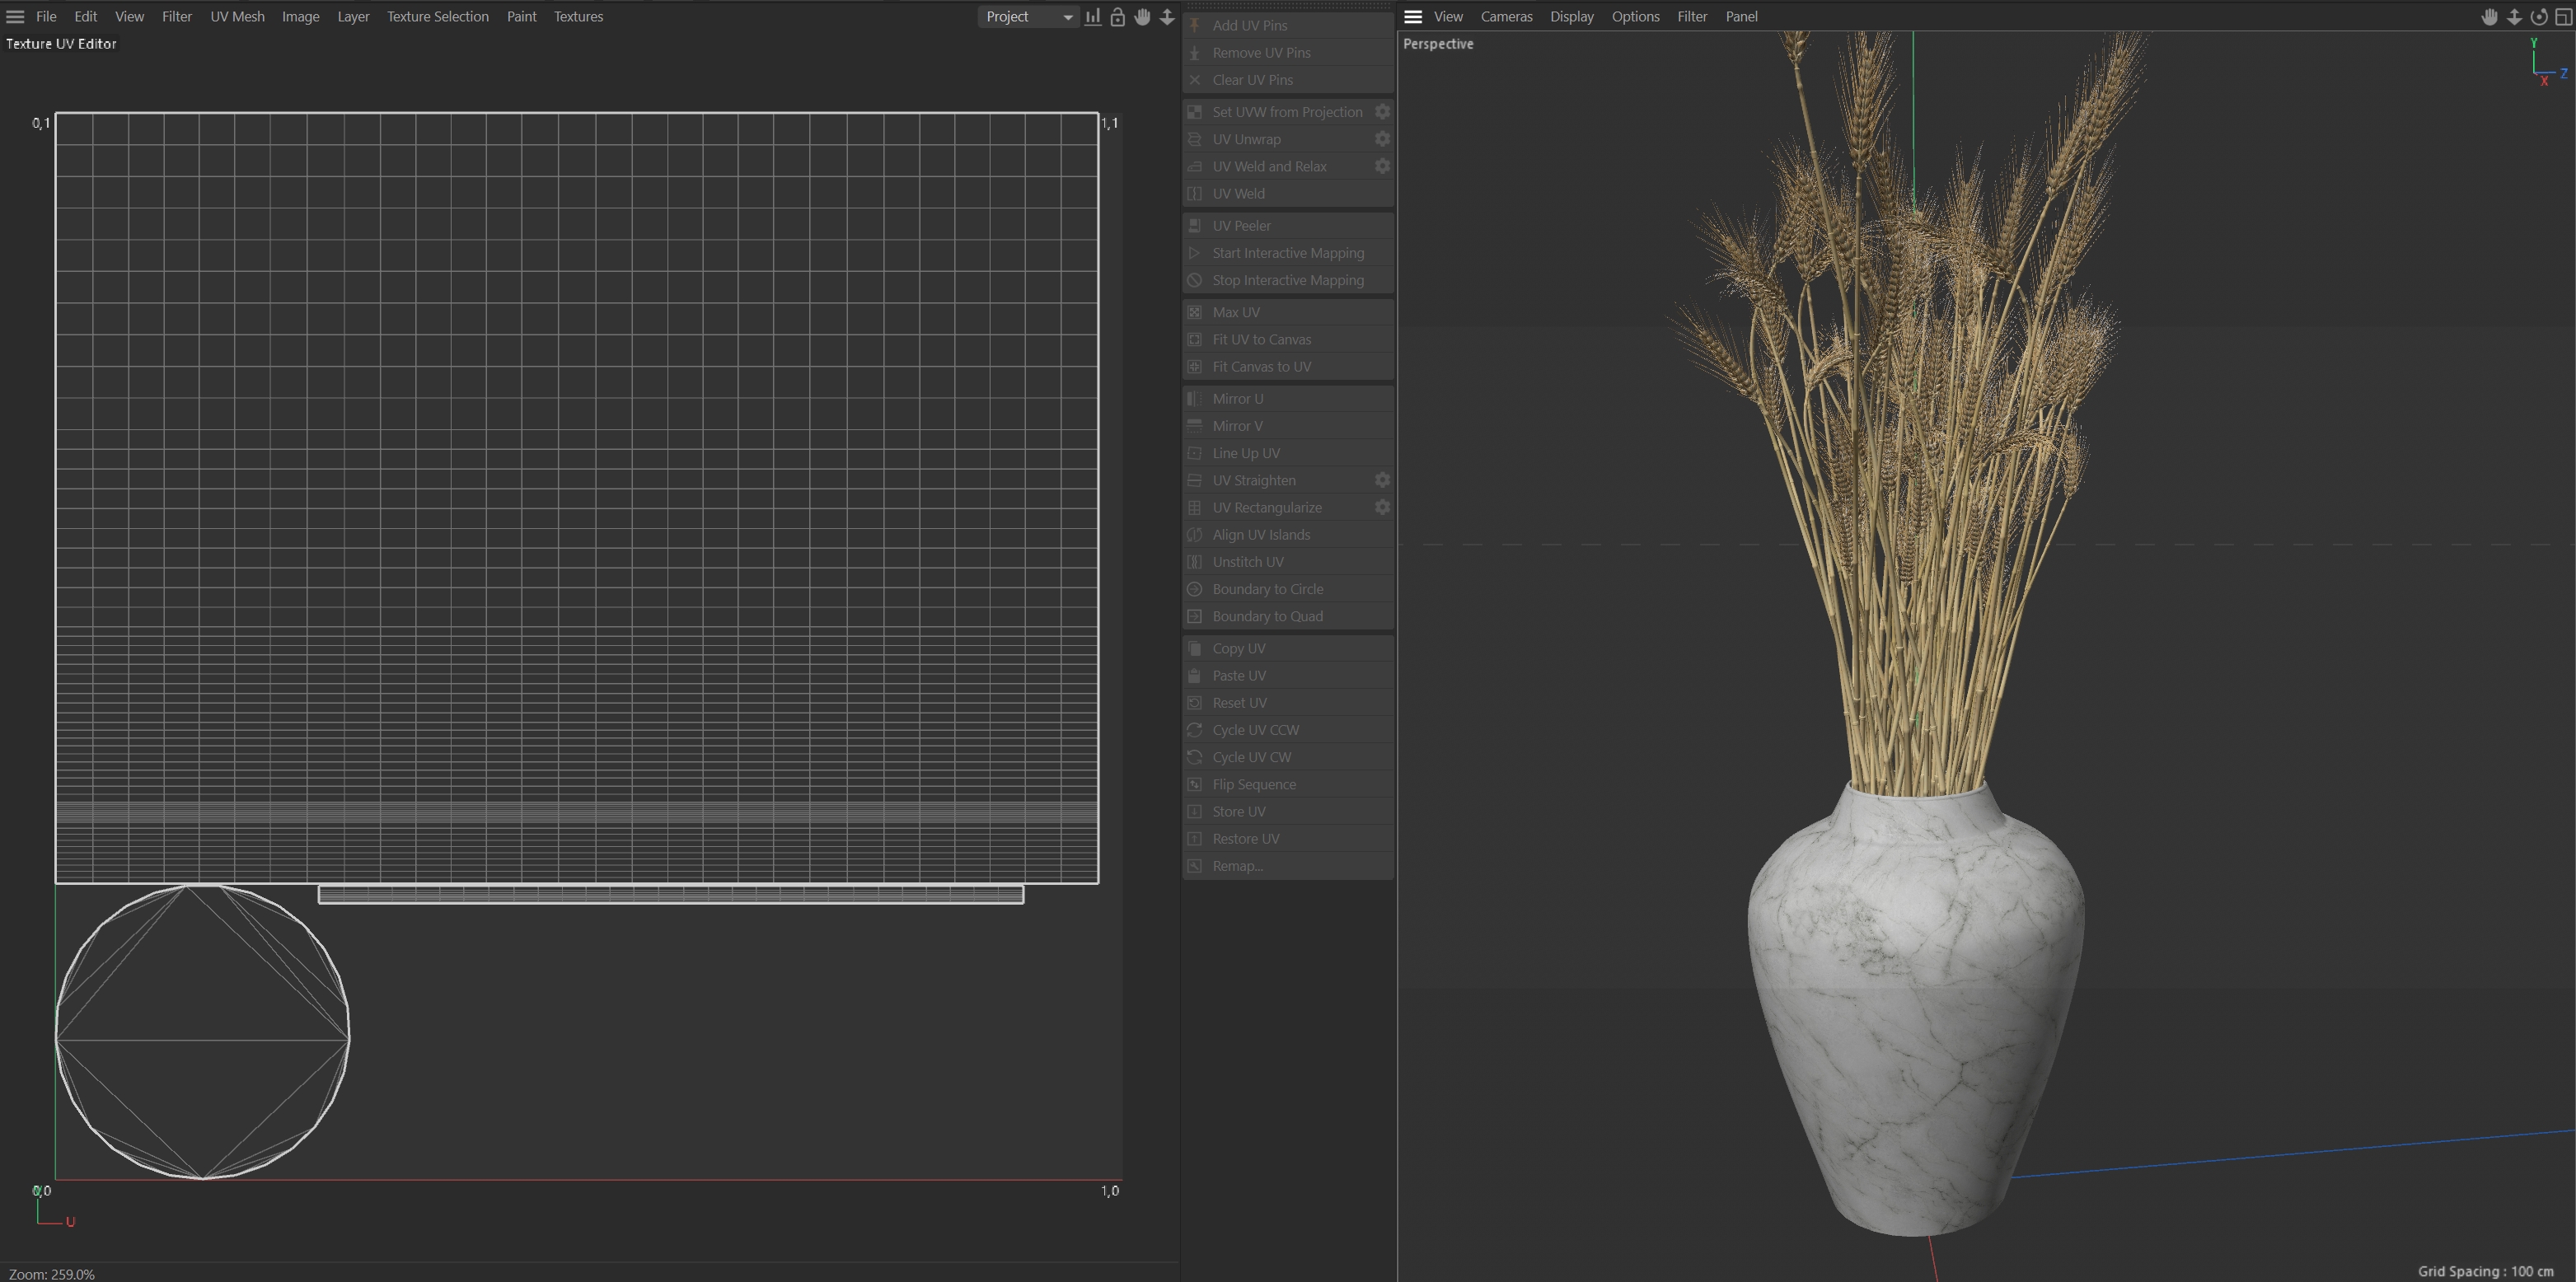The width and height of the screenshot is (2576, 1282).
Task: Click the circular UV island in canvas
Action: point(202,1032)
